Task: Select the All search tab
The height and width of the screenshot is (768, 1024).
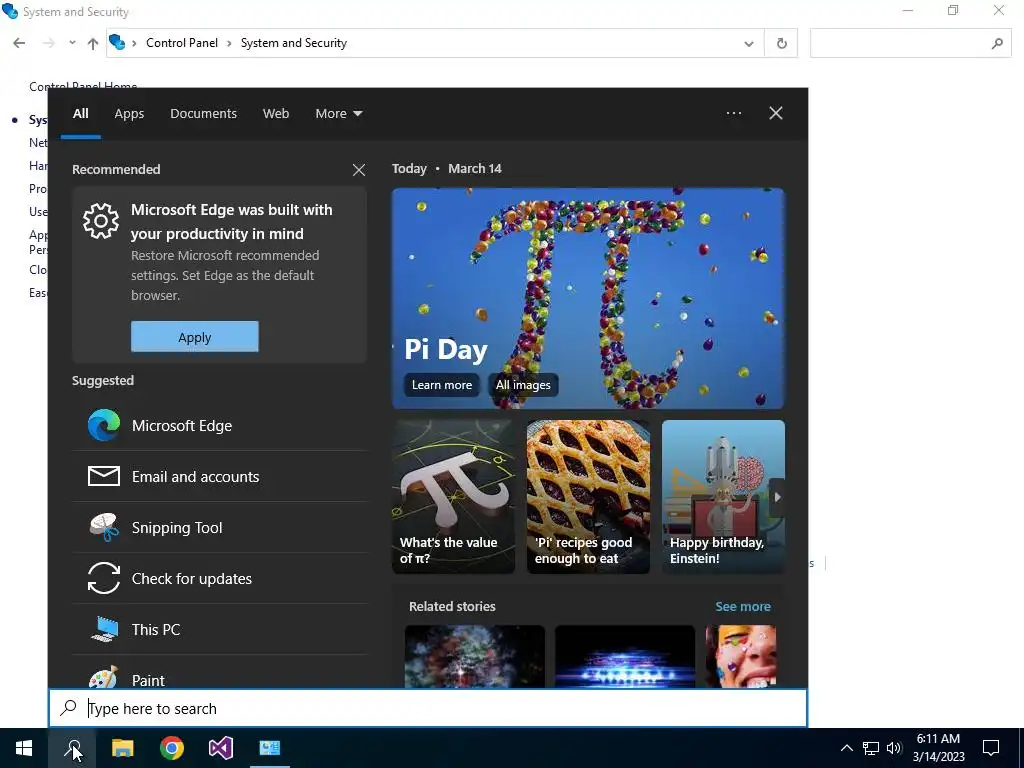Action: click(80, 114)
